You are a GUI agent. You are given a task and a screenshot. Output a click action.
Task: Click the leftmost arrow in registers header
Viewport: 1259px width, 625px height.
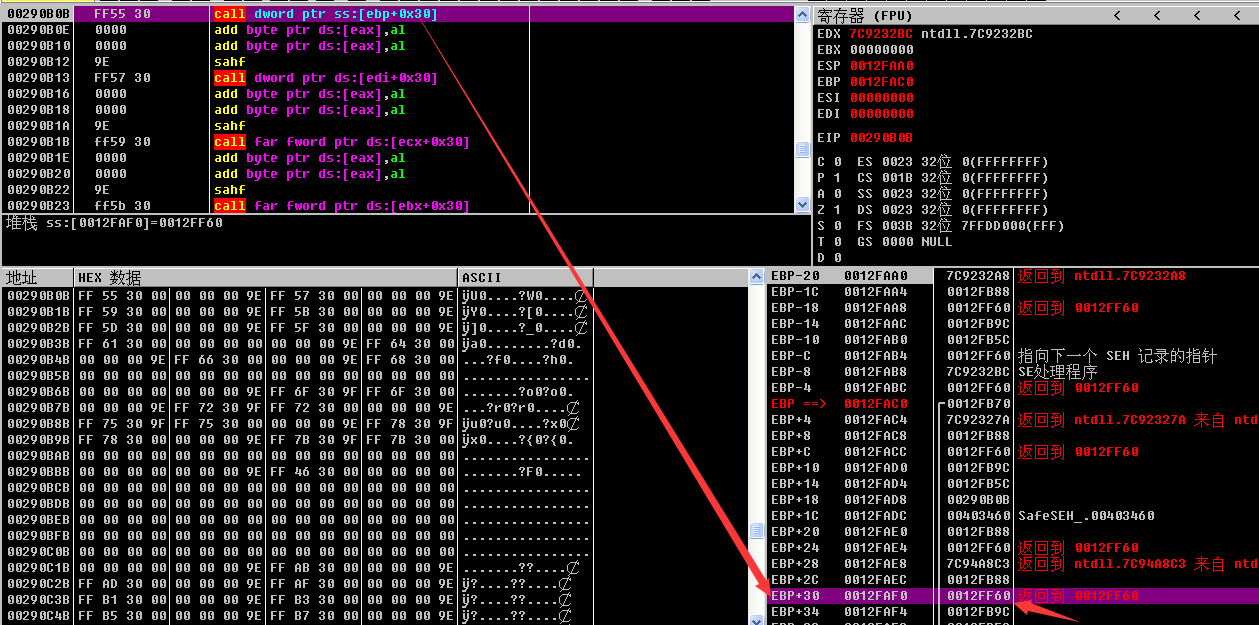tap(1116, 15)
